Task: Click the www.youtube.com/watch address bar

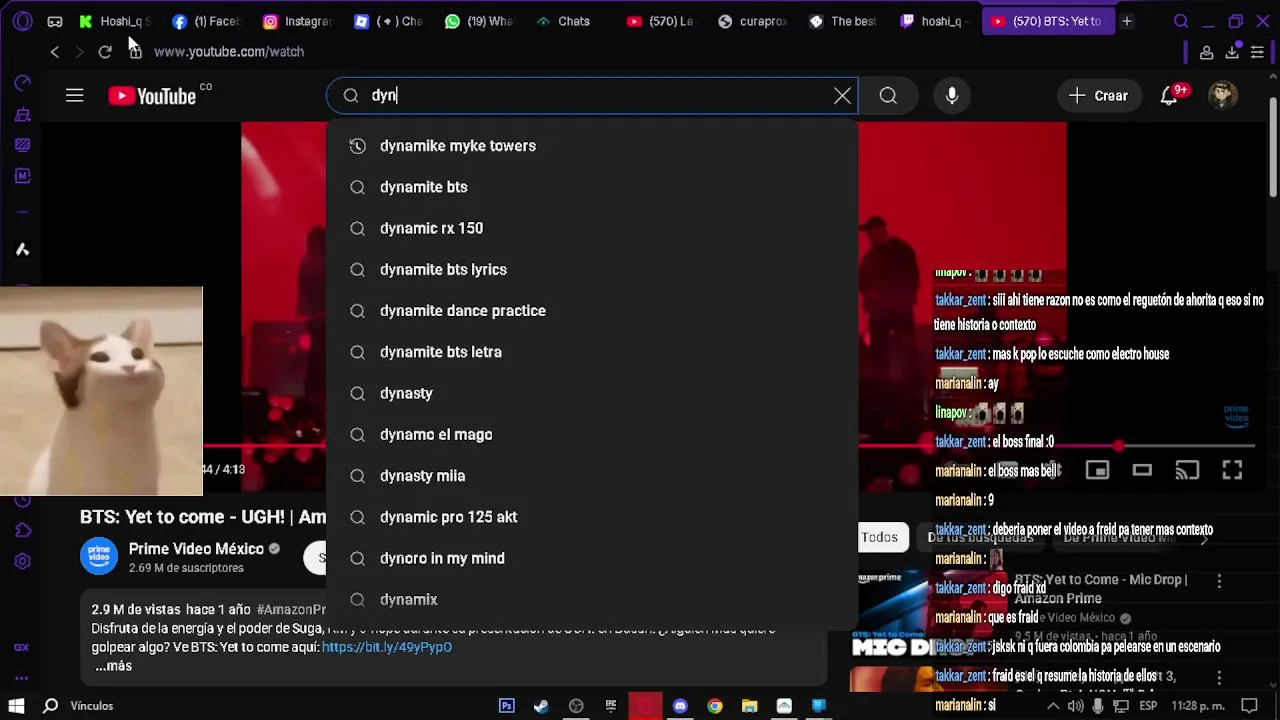Action: 229,52
